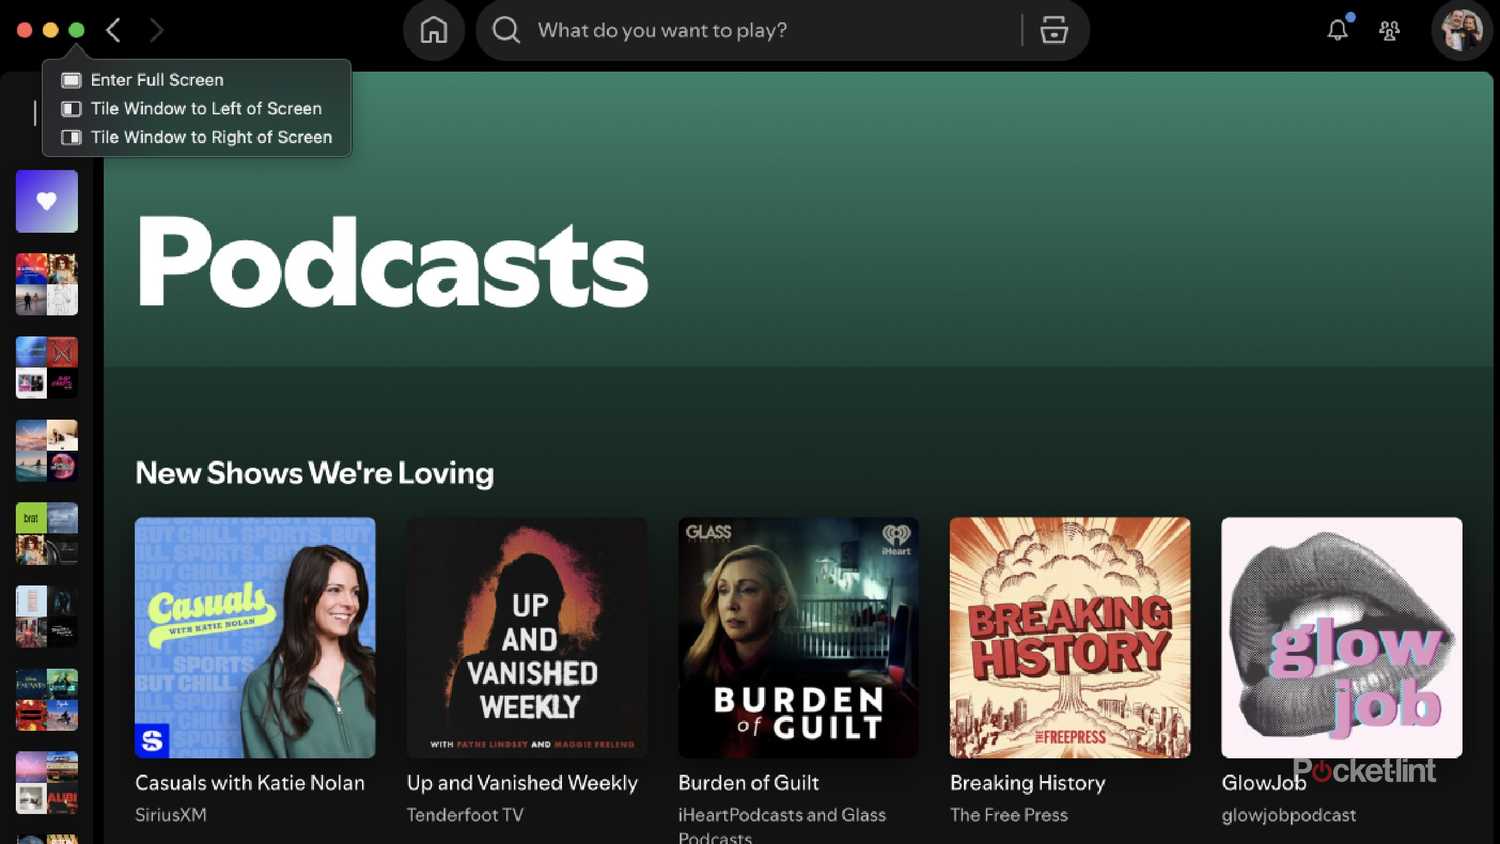Open the GlowJob podcast cover art
This screenshot has height=844, width=1500.
1341,637
